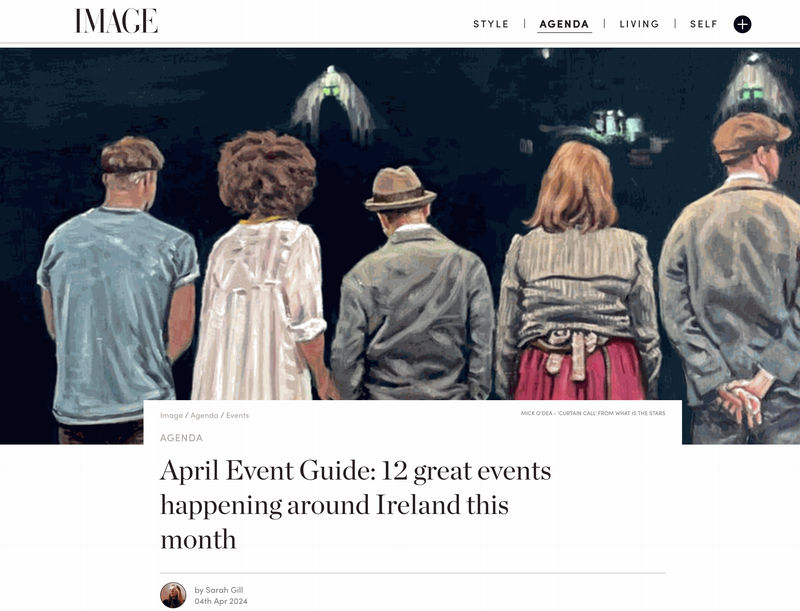
Task: Click the April Event Guide headline
Action: point(356,504)
